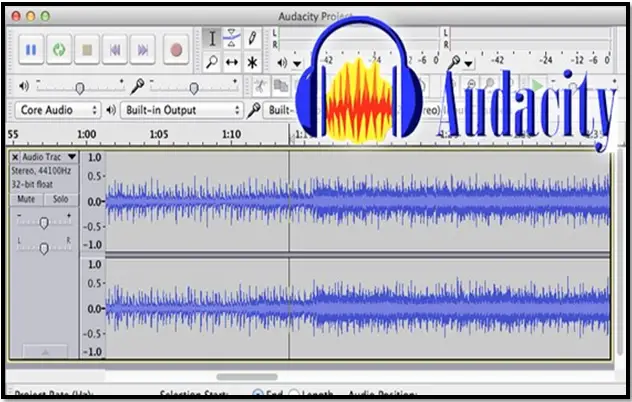Pick the pencil Draw tool
632x402 pixels.
click(252, 38)
